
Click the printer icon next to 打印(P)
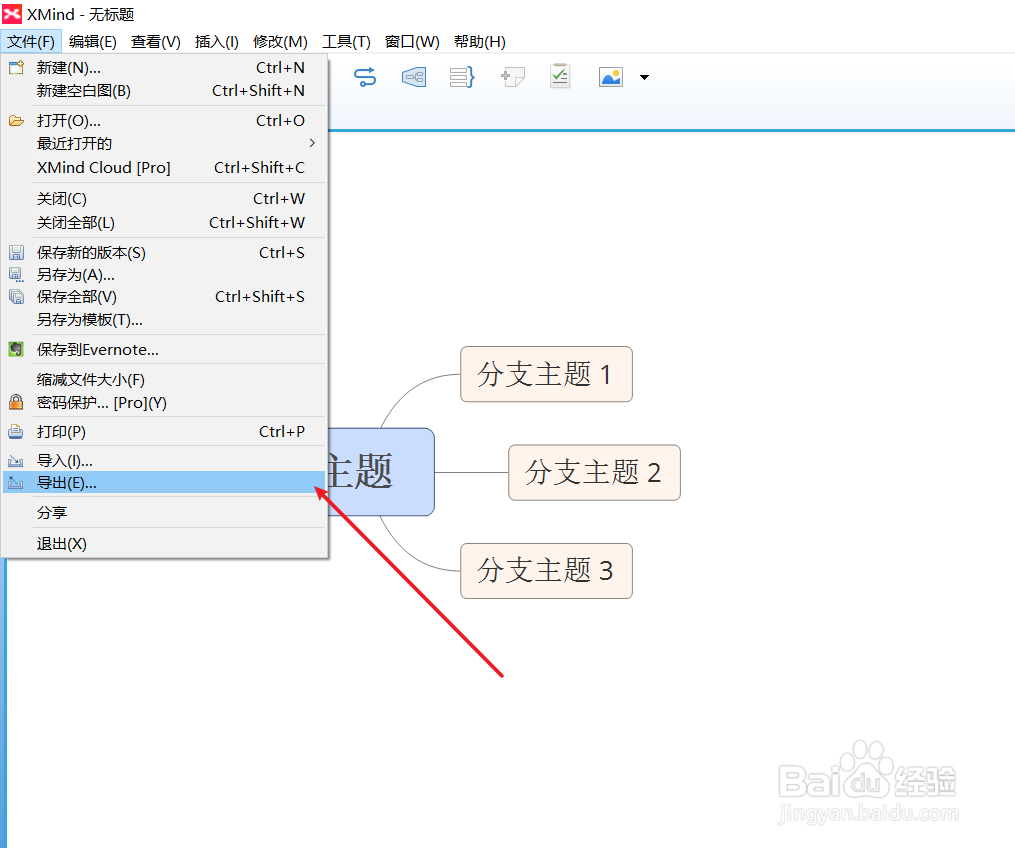pos(16,431)
